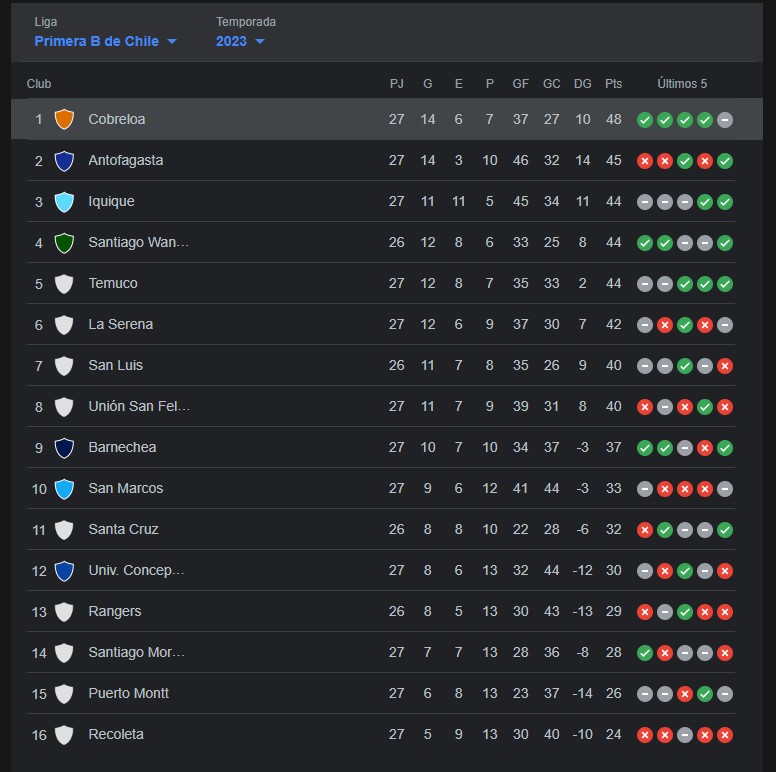
Task: Click the arrow next to 2023 season
Action: coord(260,42)
